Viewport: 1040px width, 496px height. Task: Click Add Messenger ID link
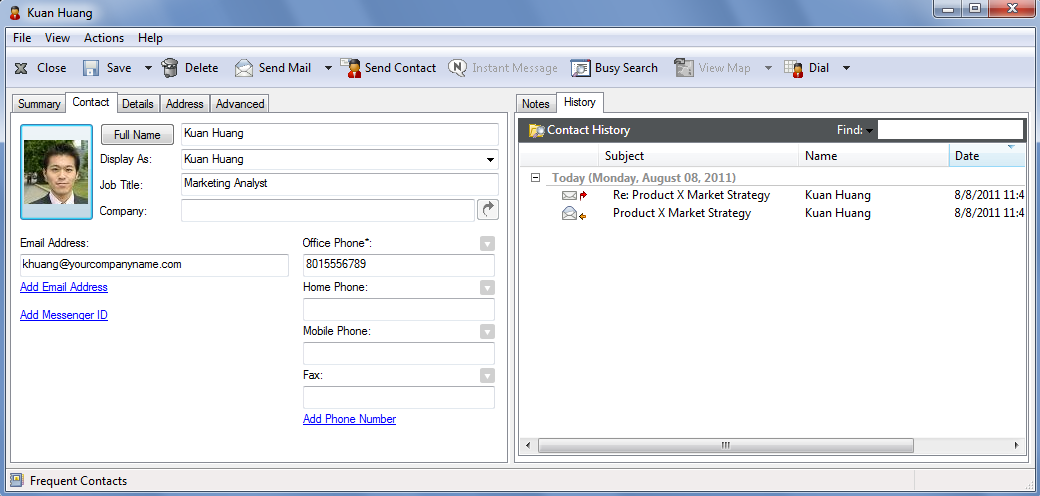64,315
